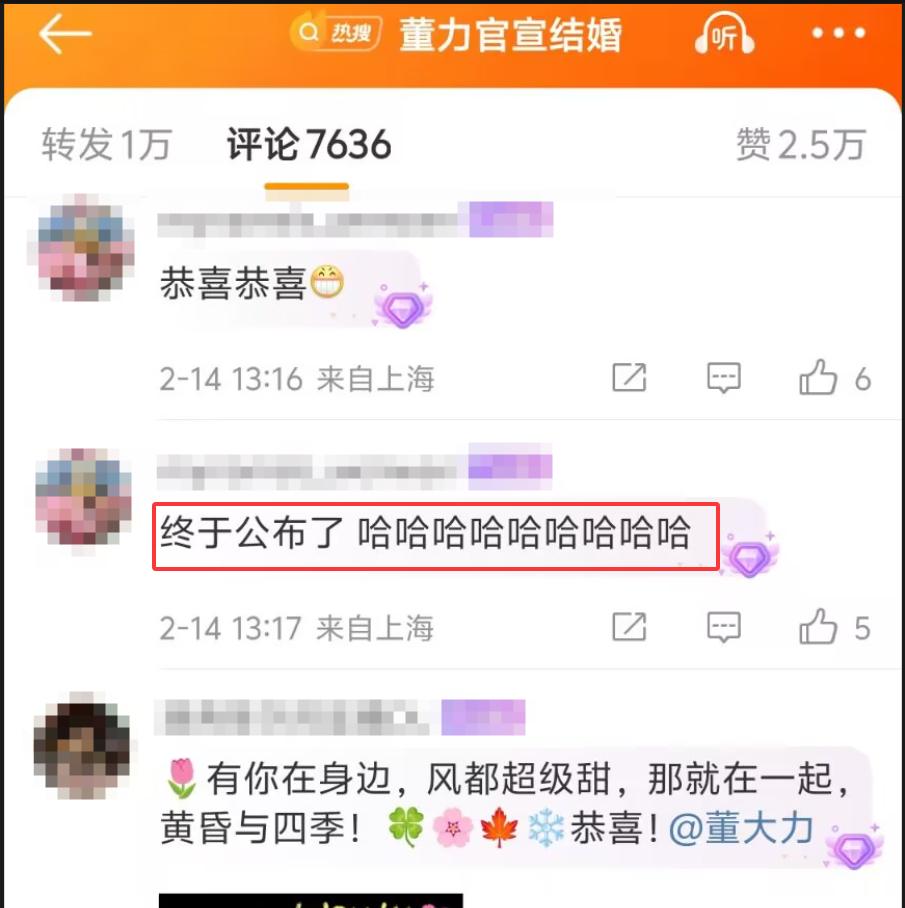Viewport: 905px width, 908px height.
Task: Click the hot search magnifier badge
Action: tap(335, 32)
